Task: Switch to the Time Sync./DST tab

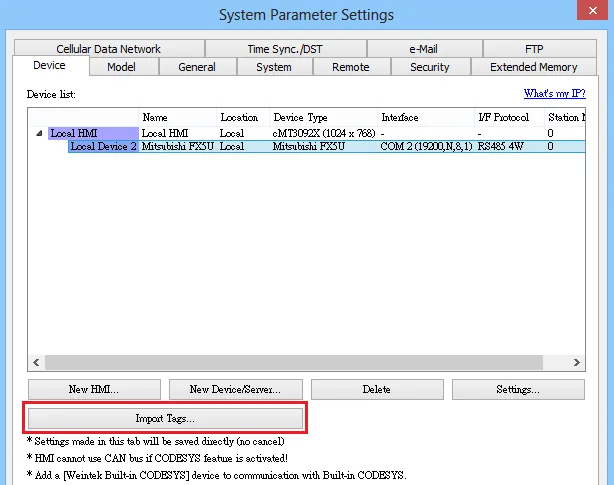Action: point(285,49)
